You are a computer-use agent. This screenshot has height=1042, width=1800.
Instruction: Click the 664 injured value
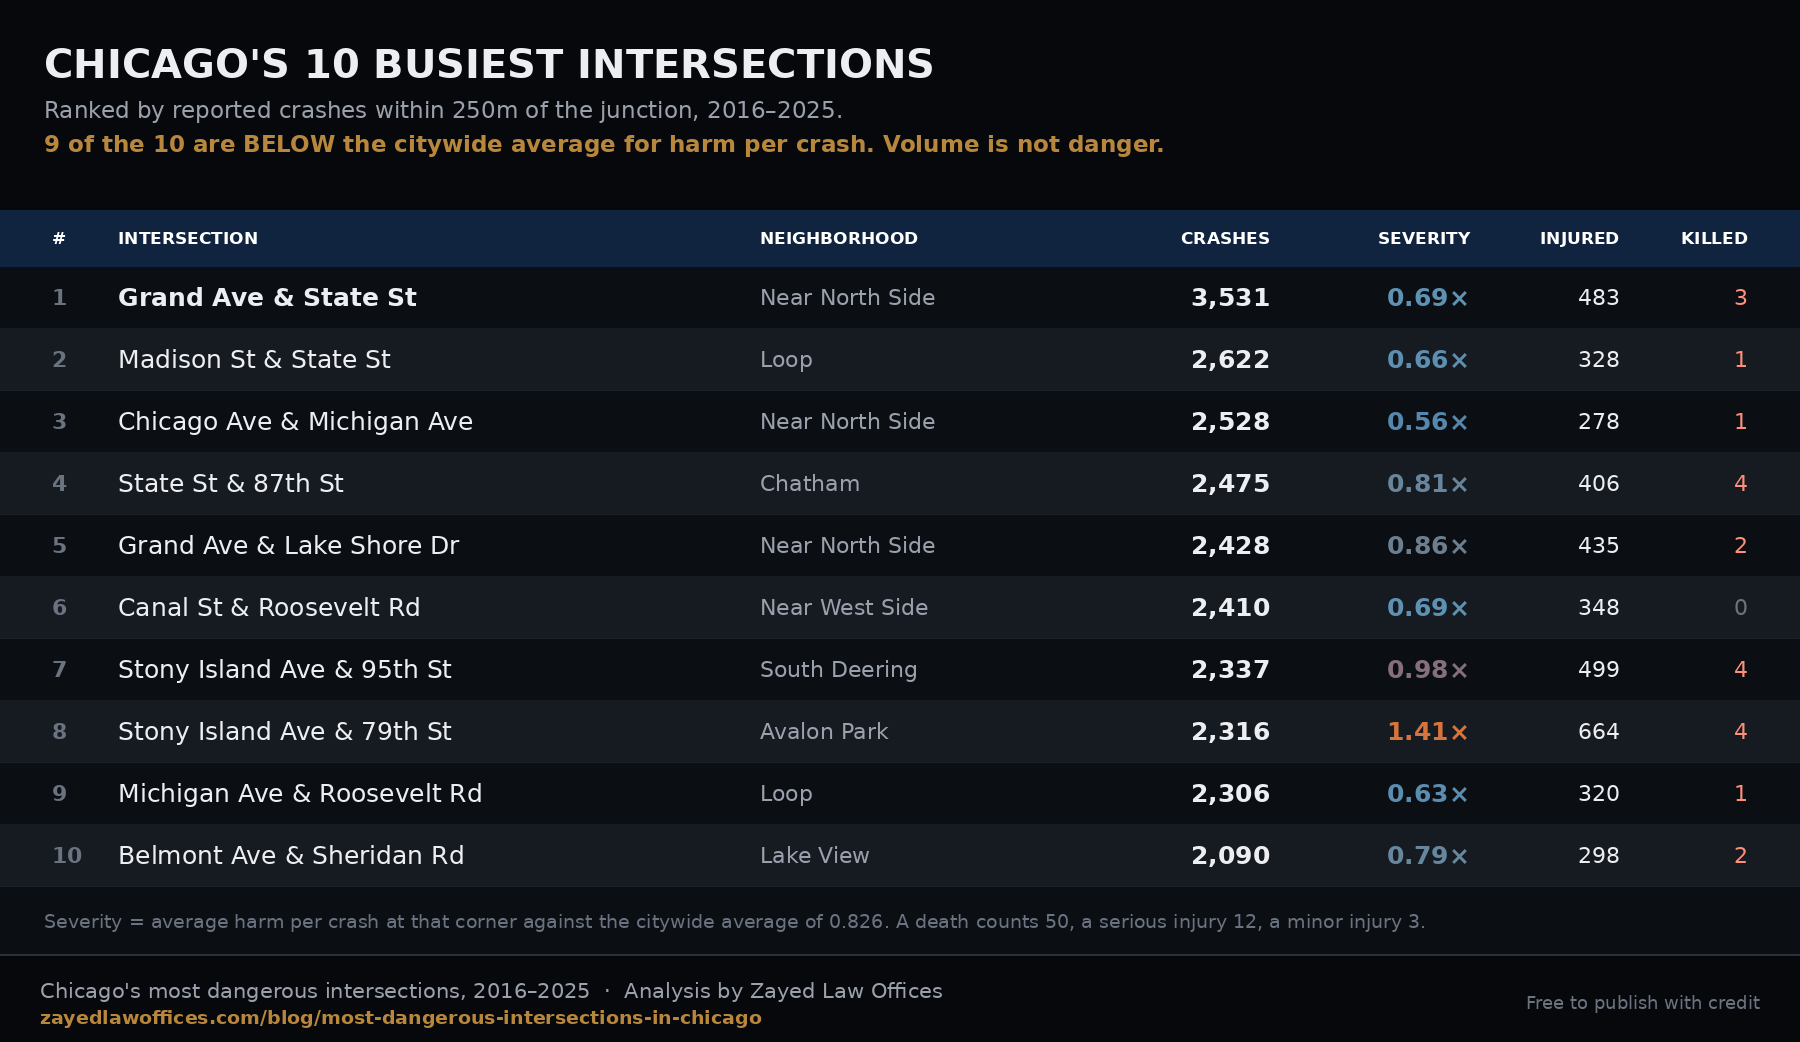(x=1598, y=731)
